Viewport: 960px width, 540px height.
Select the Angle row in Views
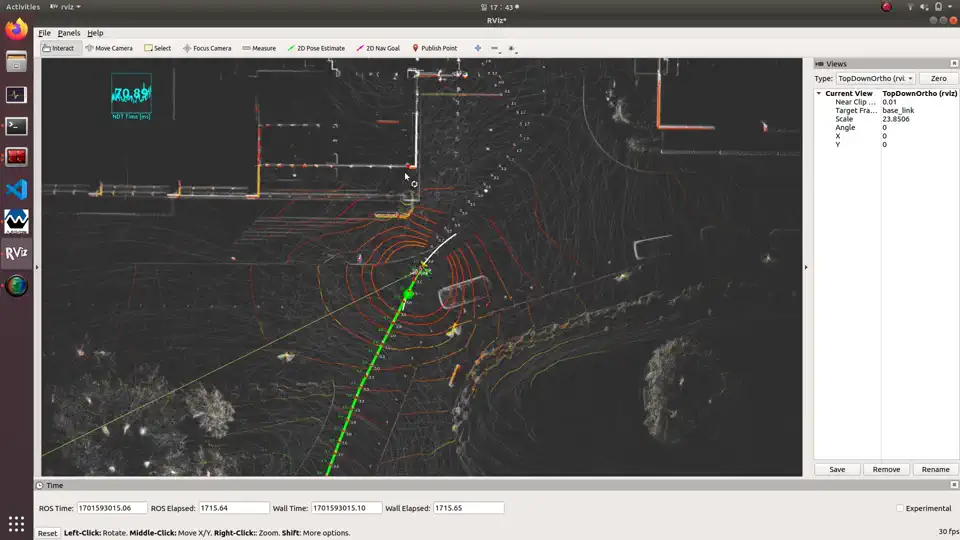coord(886,128)
